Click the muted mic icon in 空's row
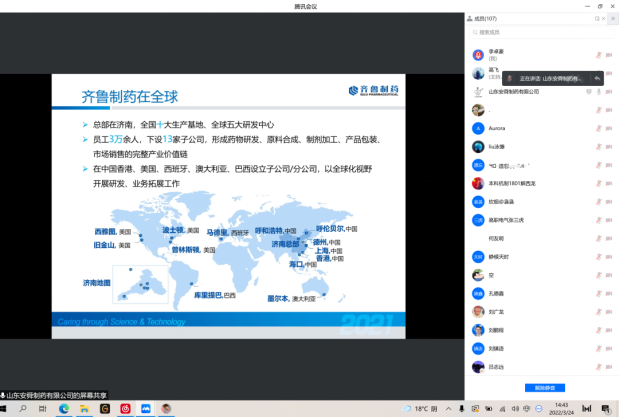This screenshot has width=619, height=417. pyautogui.click(x=598, y=275)
